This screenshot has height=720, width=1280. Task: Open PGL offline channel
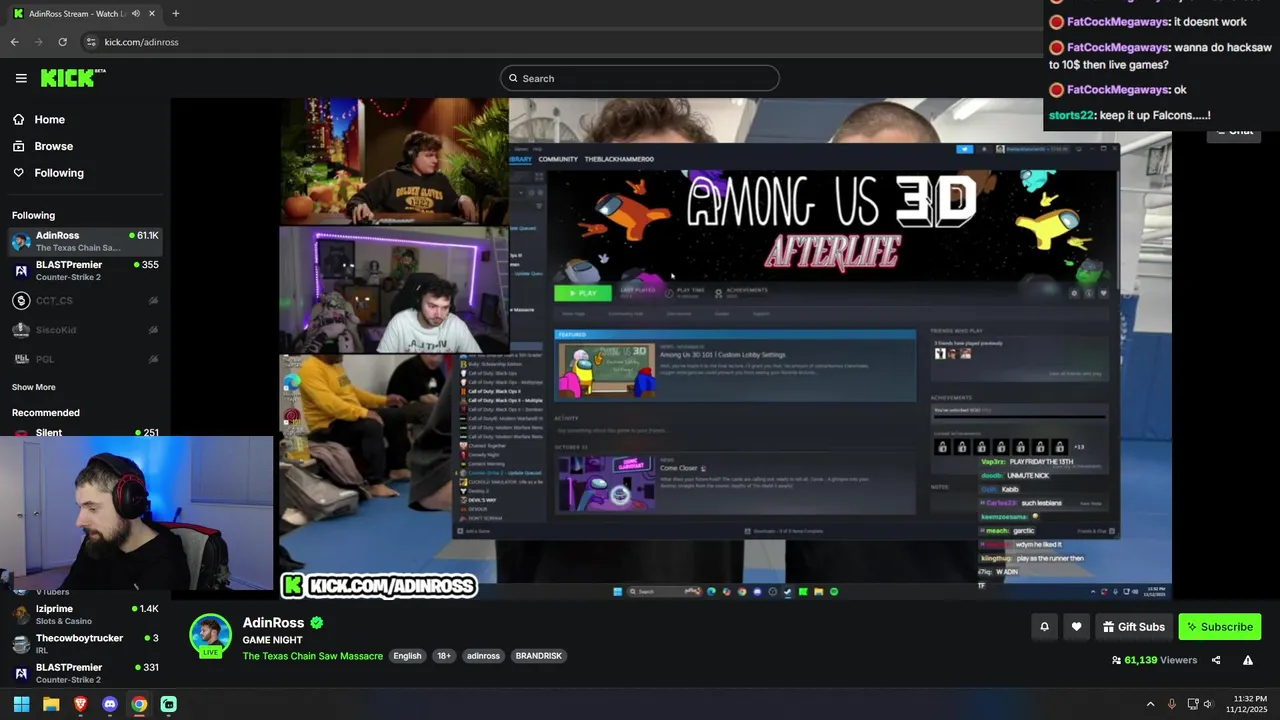click(x=85, y=358)
